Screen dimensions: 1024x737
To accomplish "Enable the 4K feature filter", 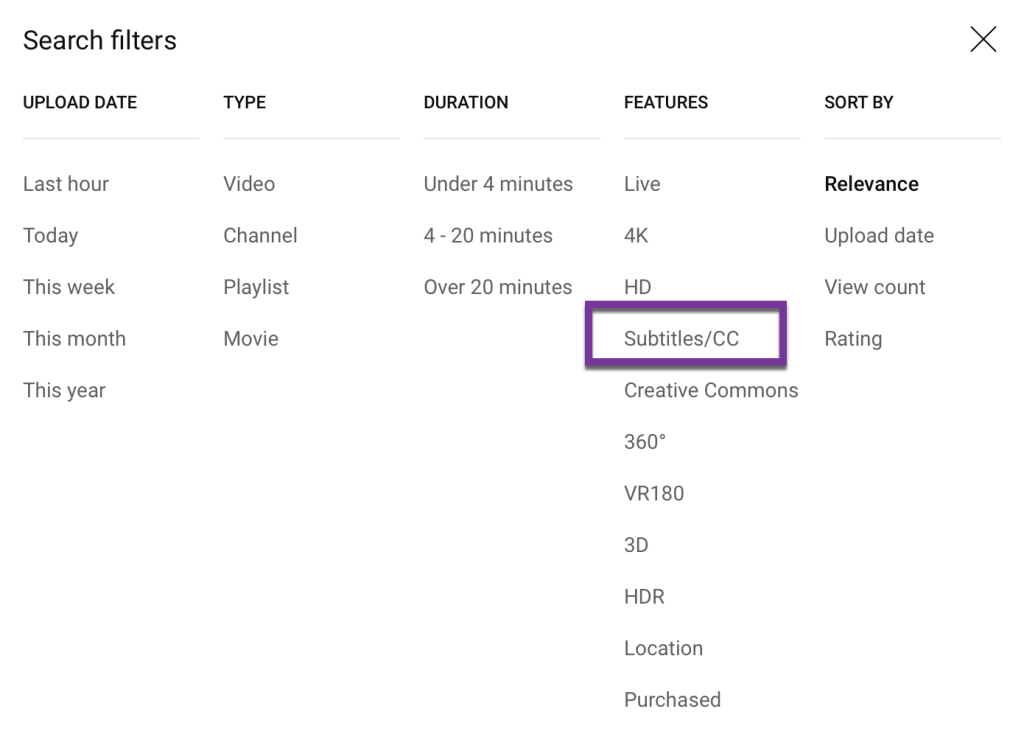I will point(636,236).
